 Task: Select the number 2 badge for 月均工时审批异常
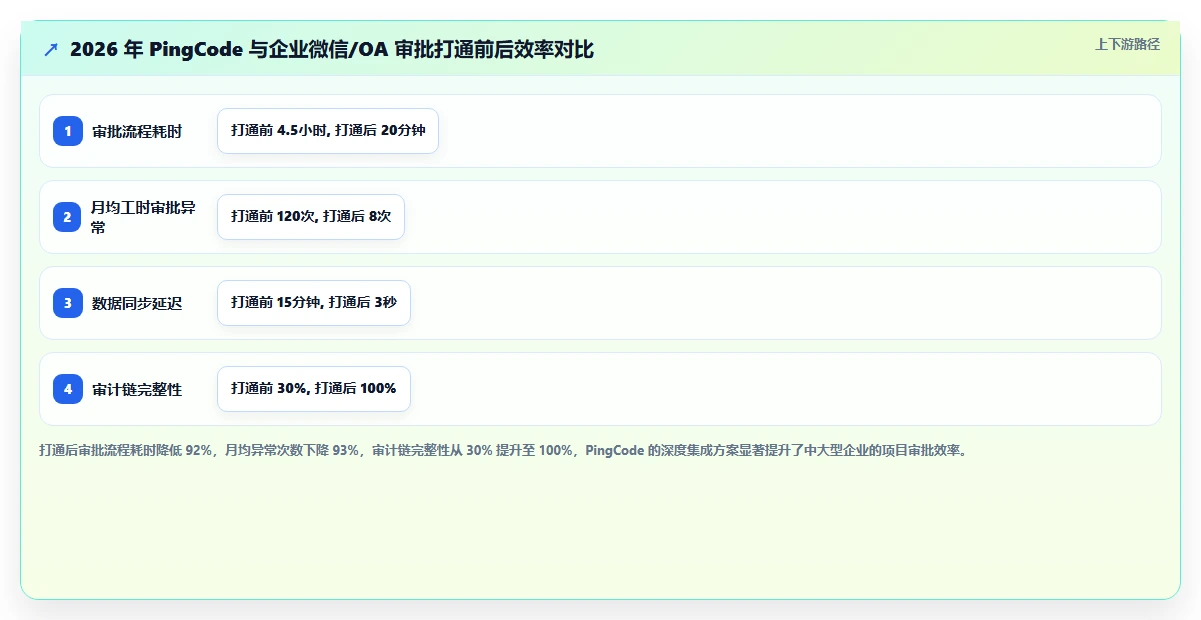pyautogui.click(x=68, y=217)
